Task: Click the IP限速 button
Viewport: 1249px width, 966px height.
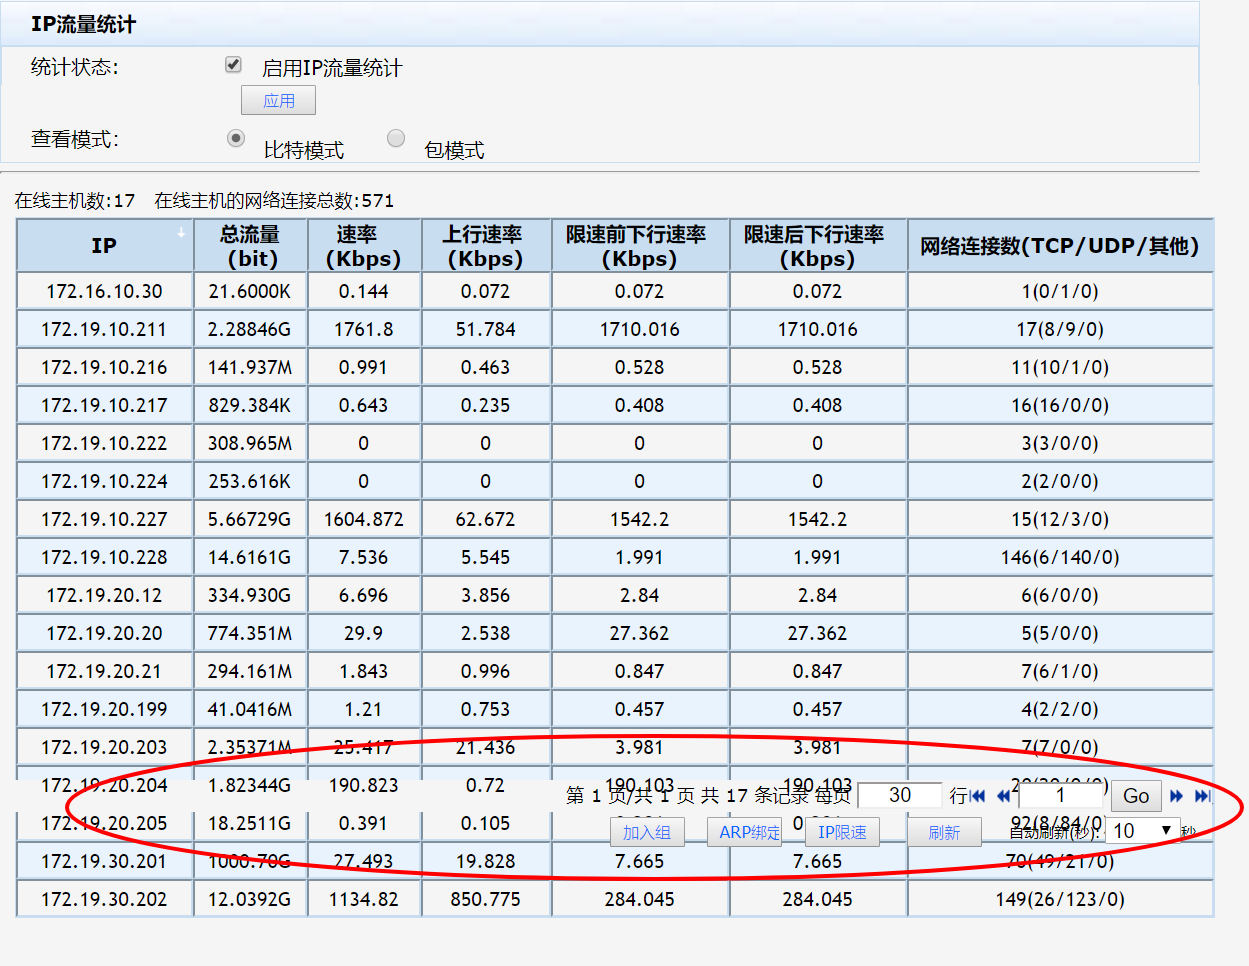Action: tap(842, 832)
